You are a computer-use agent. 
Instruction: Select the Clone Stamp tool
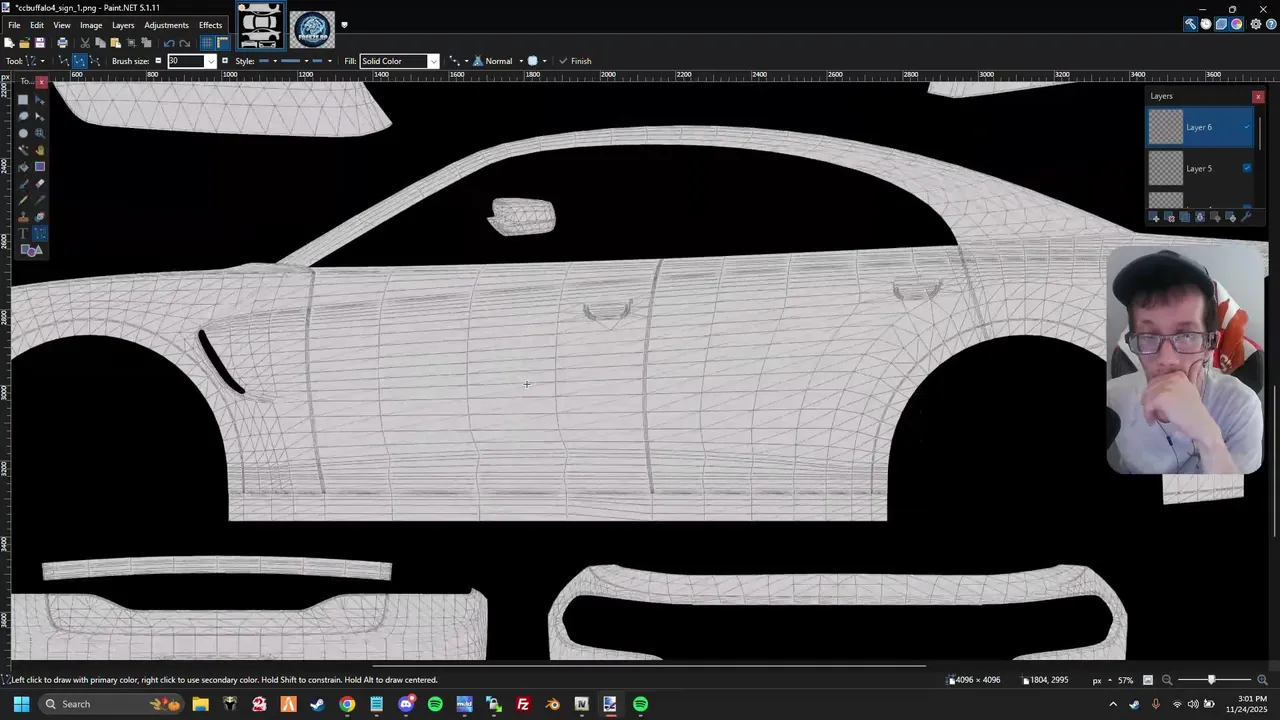pos(24,217)
